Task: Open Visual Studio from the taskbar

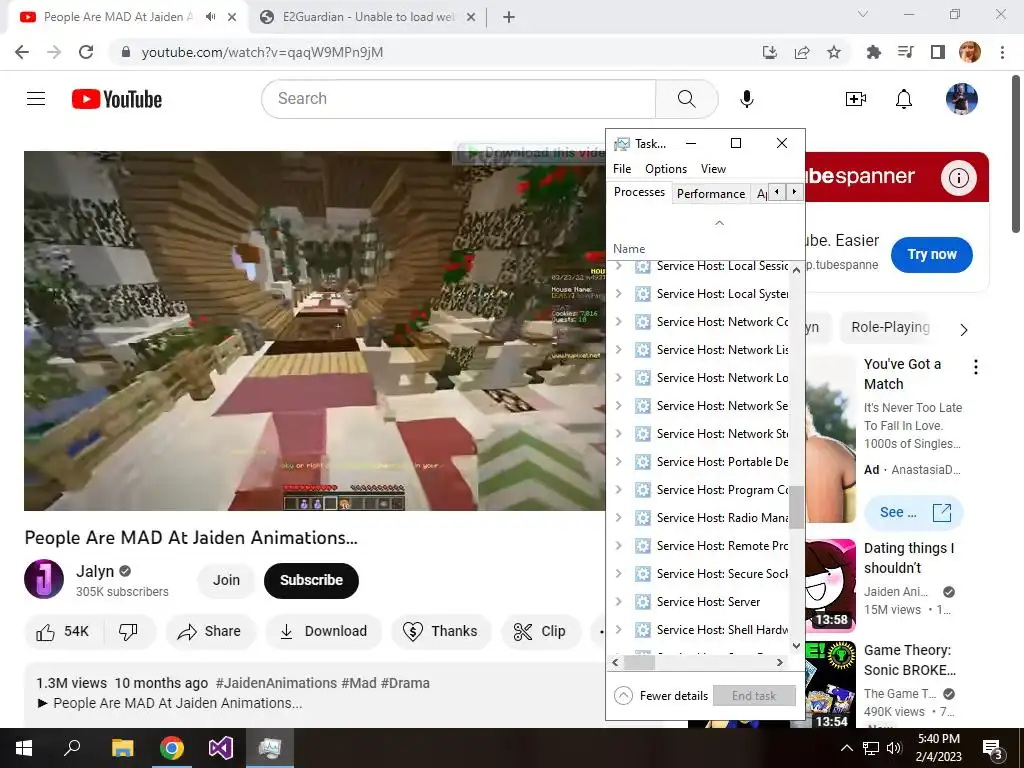Action: pyautogui.click(x=221, y=748)
